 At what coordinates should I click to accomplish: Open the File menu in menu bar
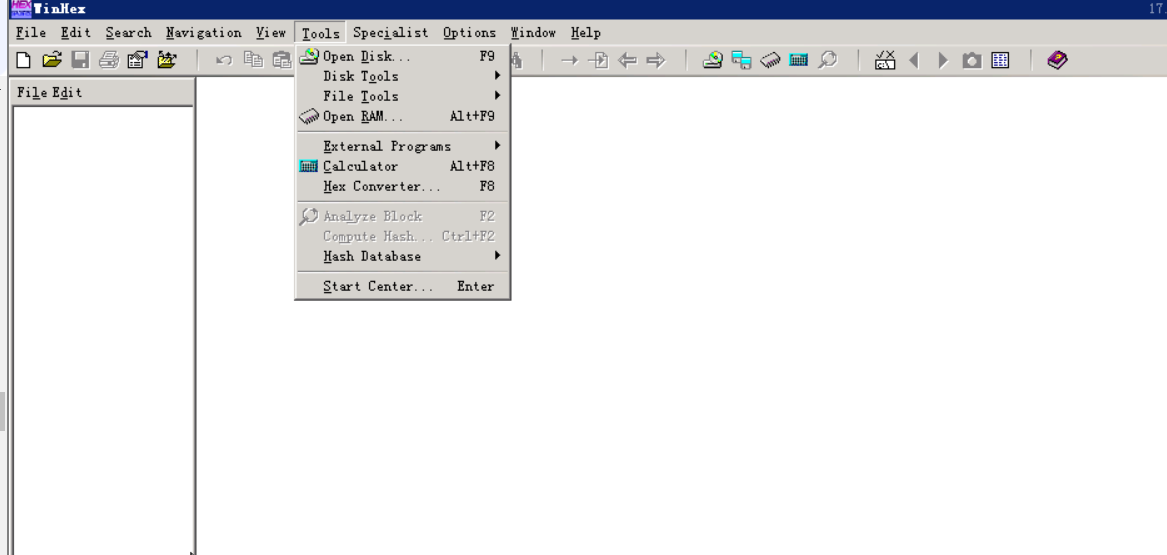(x=31, y=33)
